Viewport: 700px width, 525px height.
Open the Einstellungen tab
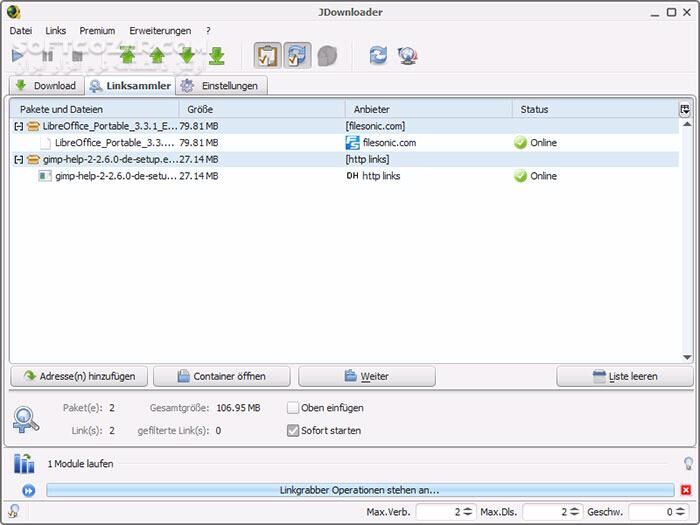tap(221, 86)
